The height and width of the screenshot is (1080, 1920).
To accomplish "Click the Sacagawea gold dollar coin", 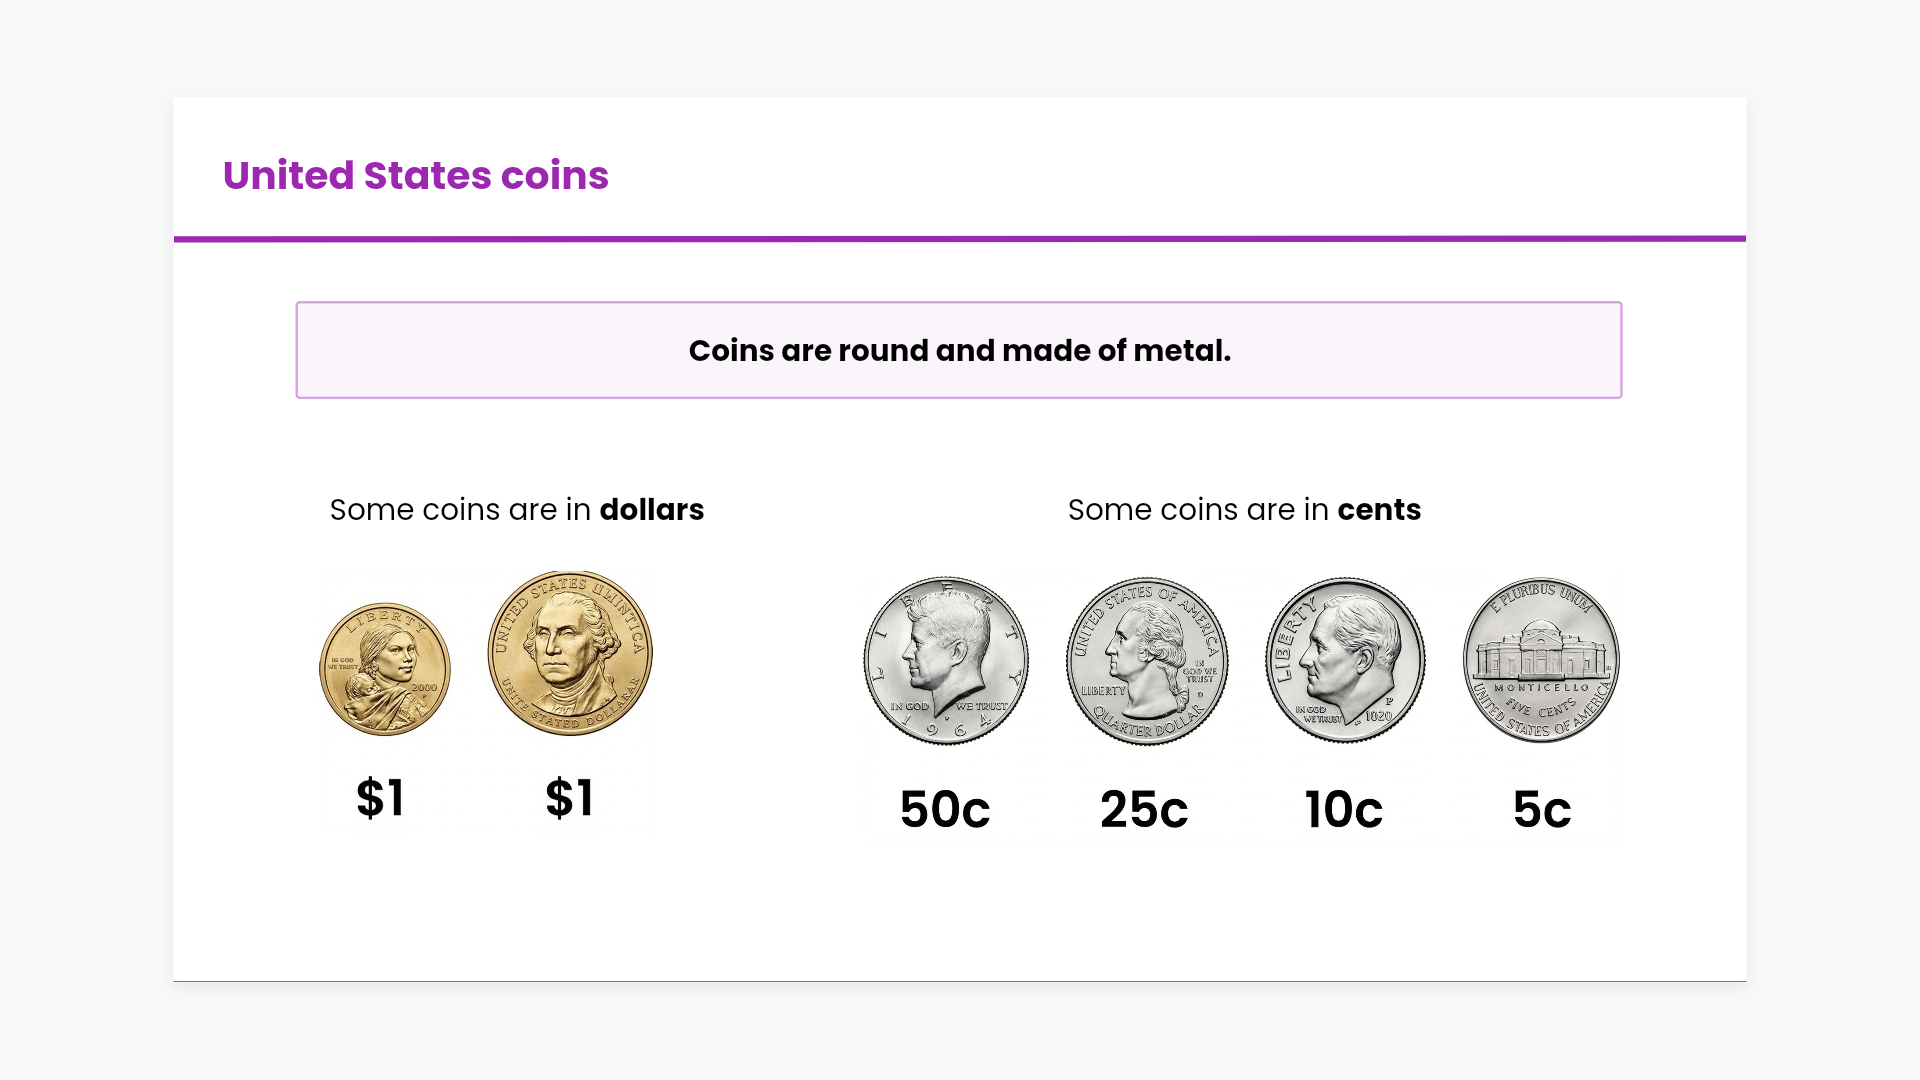I will [385, 669].
